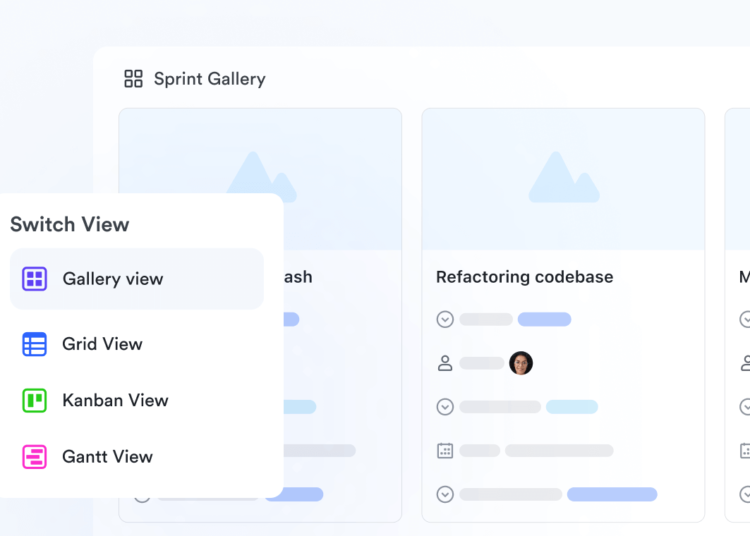This screenshot has height=536, width=750.
Task: Click the Switch View heading
Action: pos(70,224)
